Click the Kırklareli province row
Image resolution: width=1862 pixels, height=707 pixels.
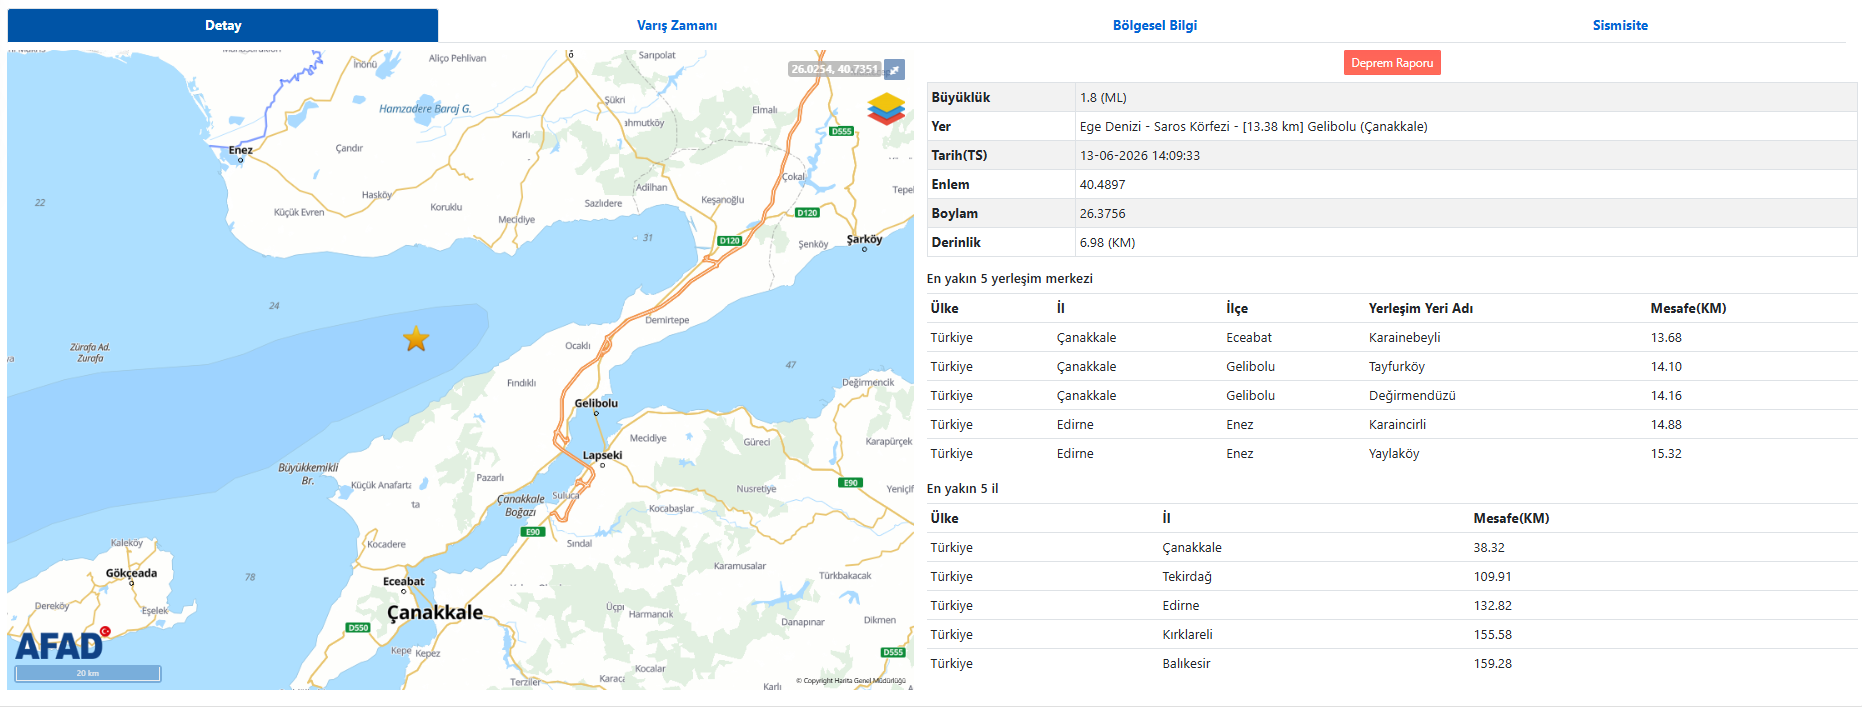click(x=1392, y=634)
